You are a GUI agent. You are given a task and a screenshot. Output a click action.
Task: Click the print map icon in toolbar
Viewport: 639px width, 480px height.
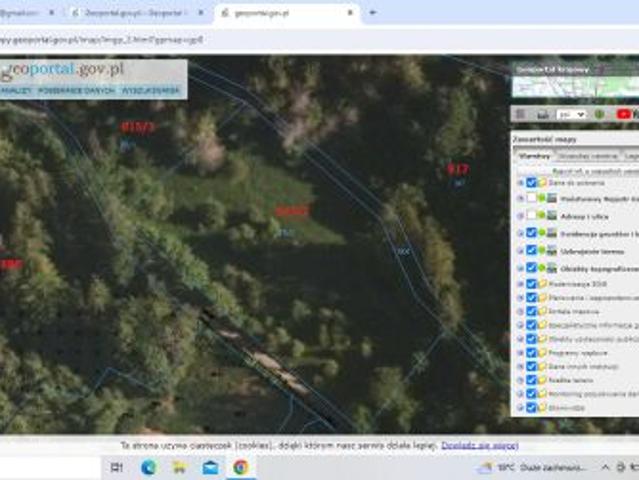click(542, 114)
